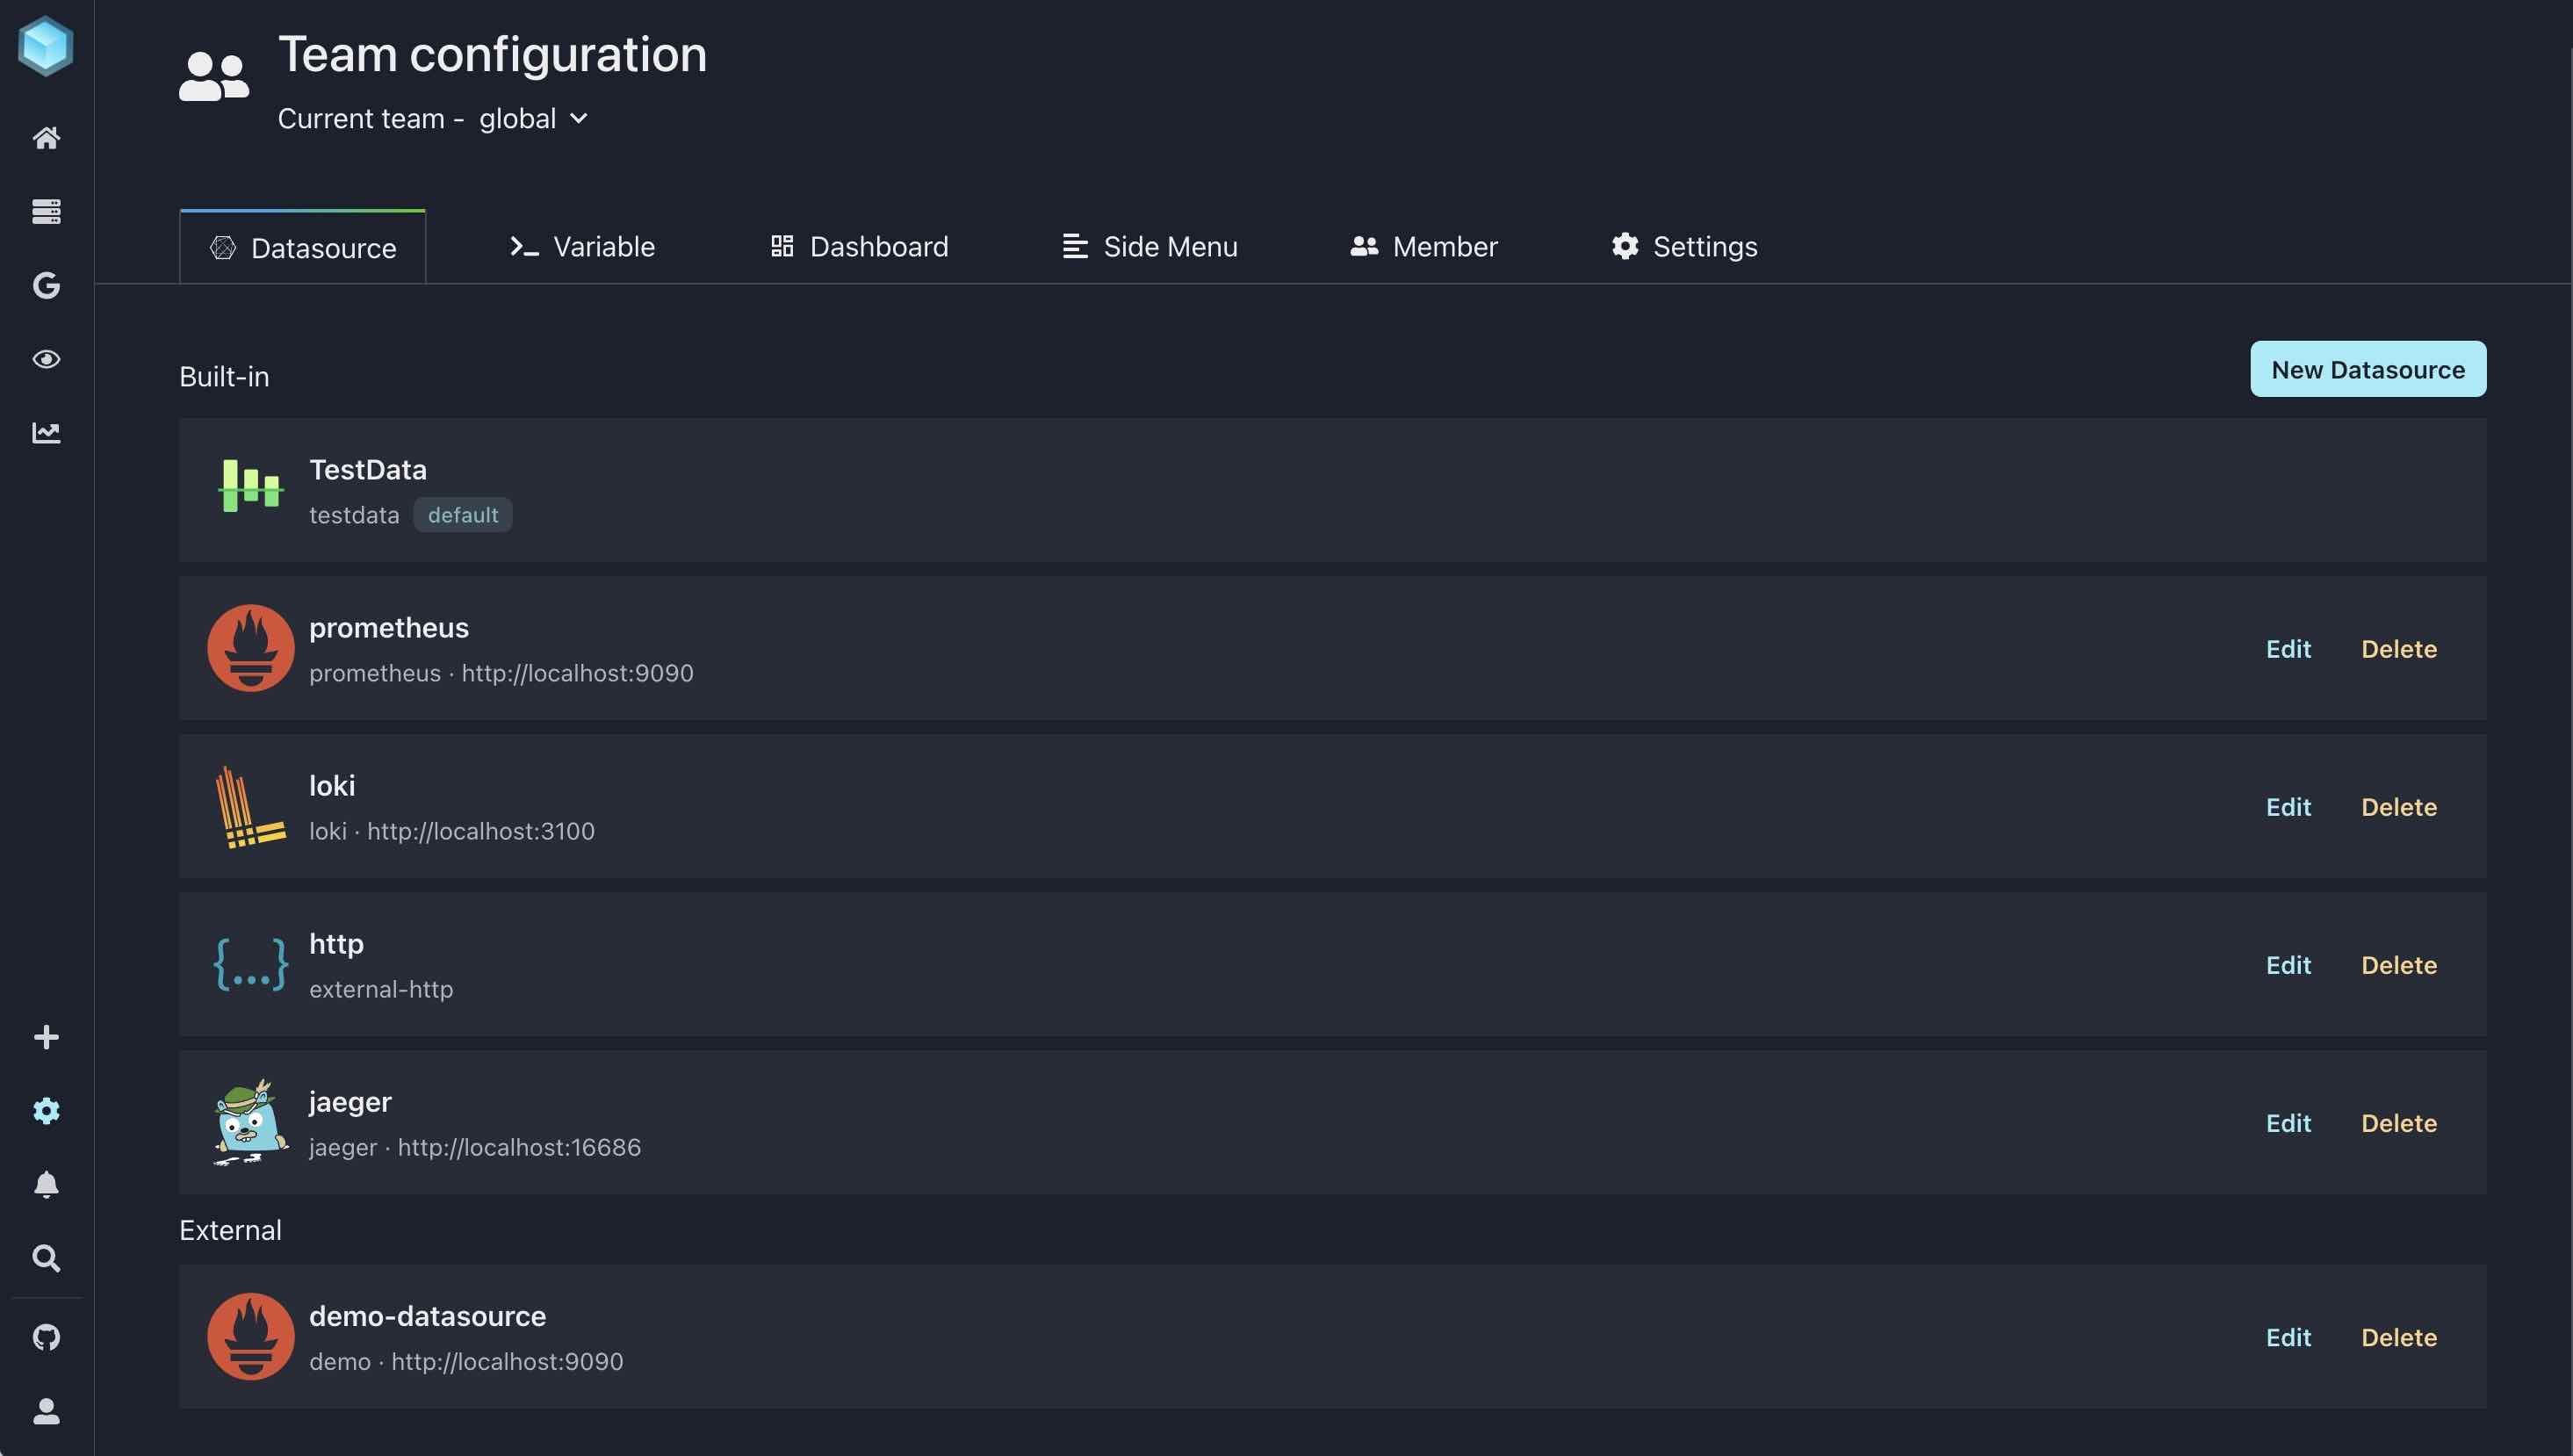
Task: Click the demo-datasource Prometheus icon
Action: tap(248, 1336)
